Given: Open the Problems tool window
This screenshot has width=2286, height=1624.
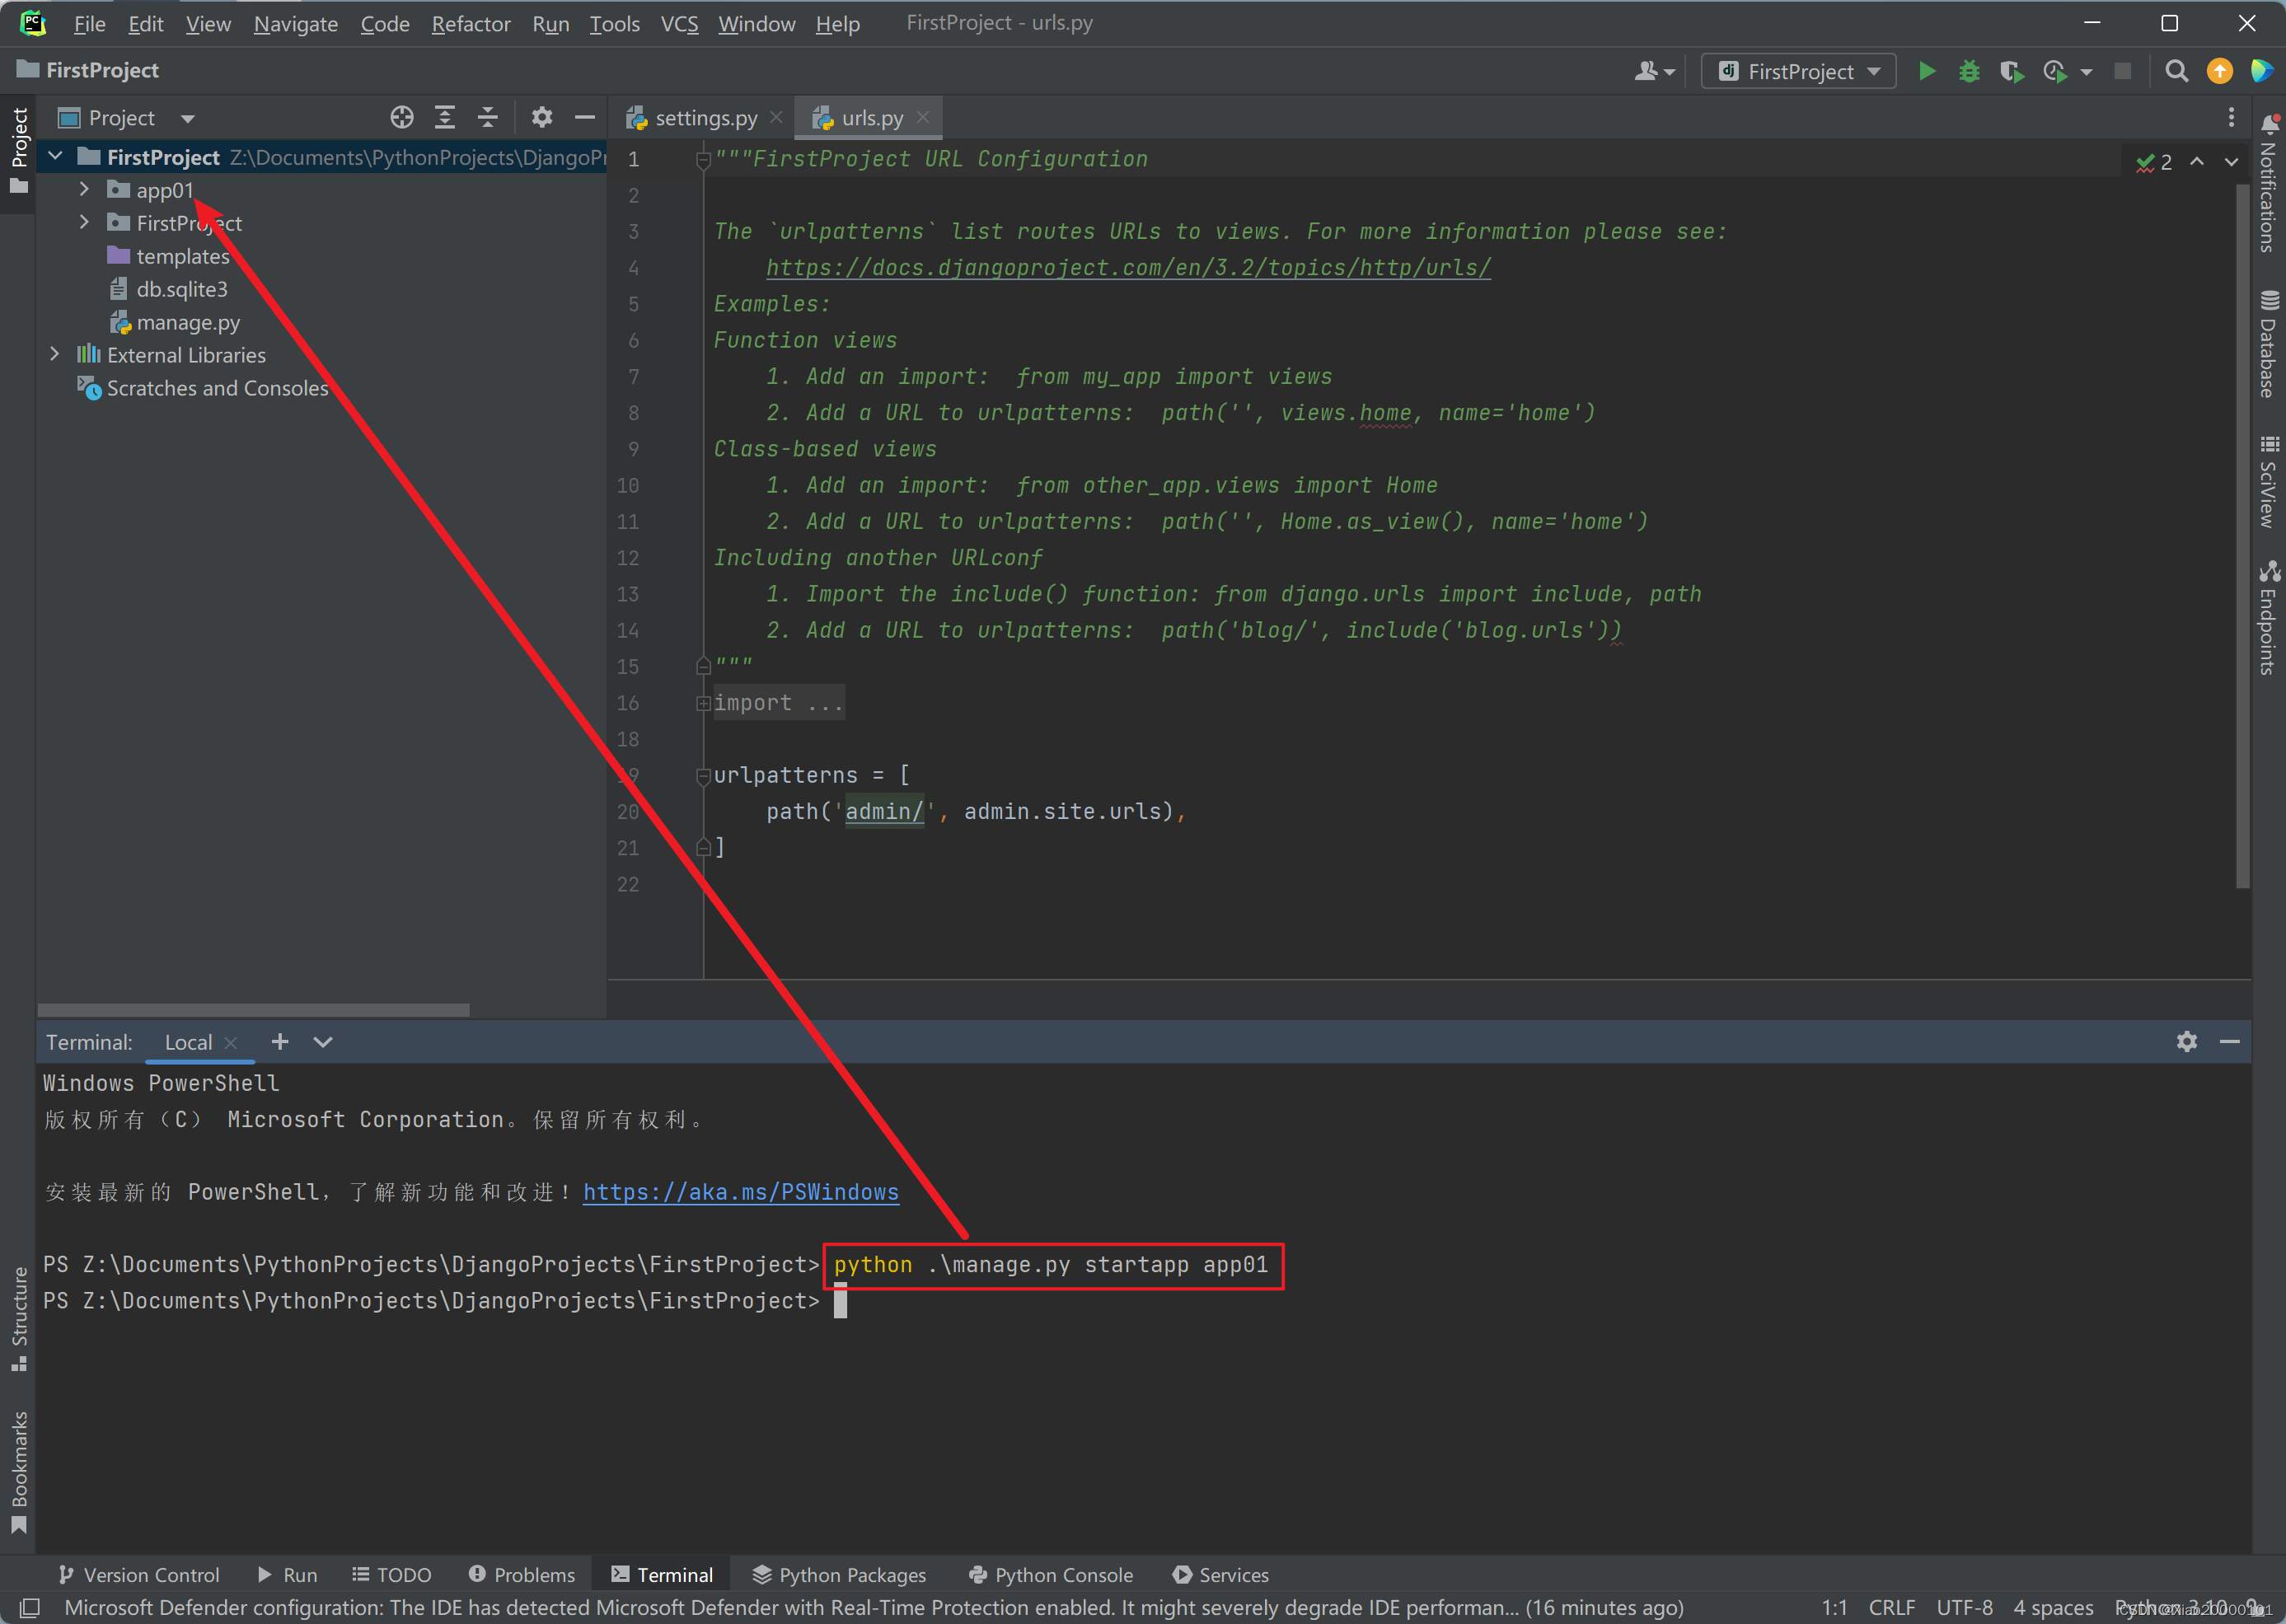Looking at the screenshot, I should pos(522,1574).
